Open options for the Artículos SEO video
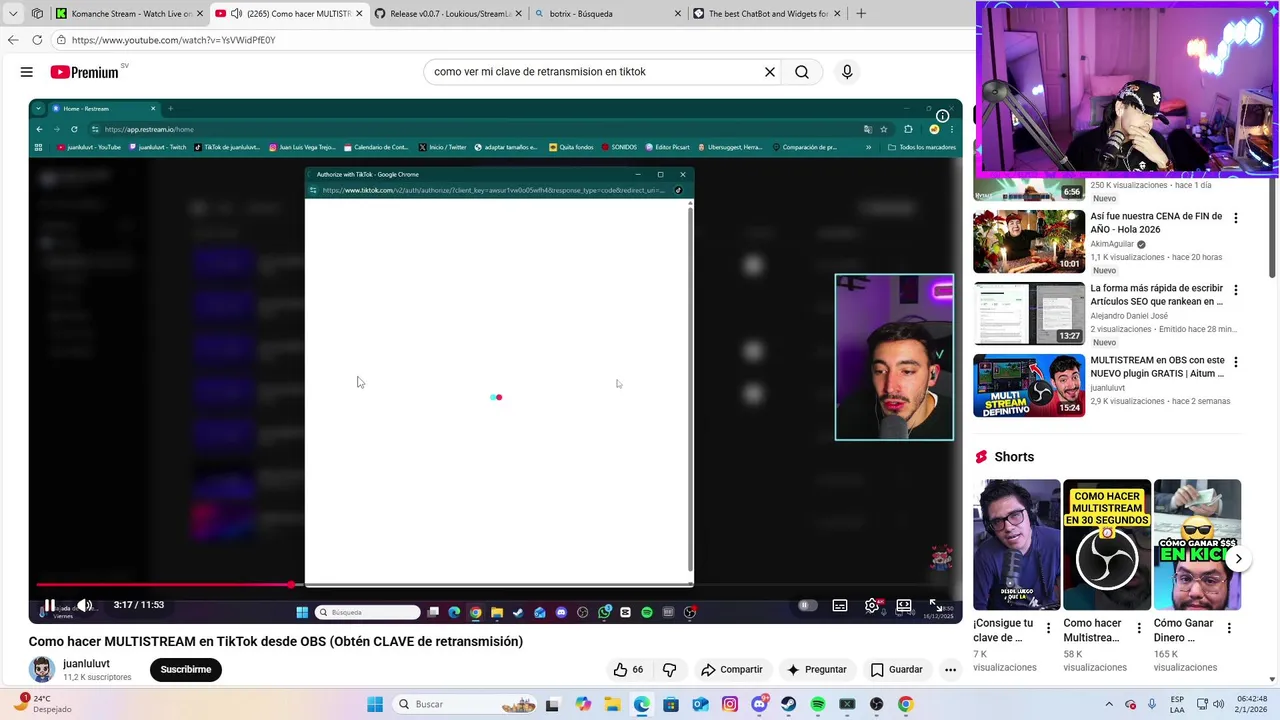The width and height of the screenshot is (1280, 720). coord(1236,290)
